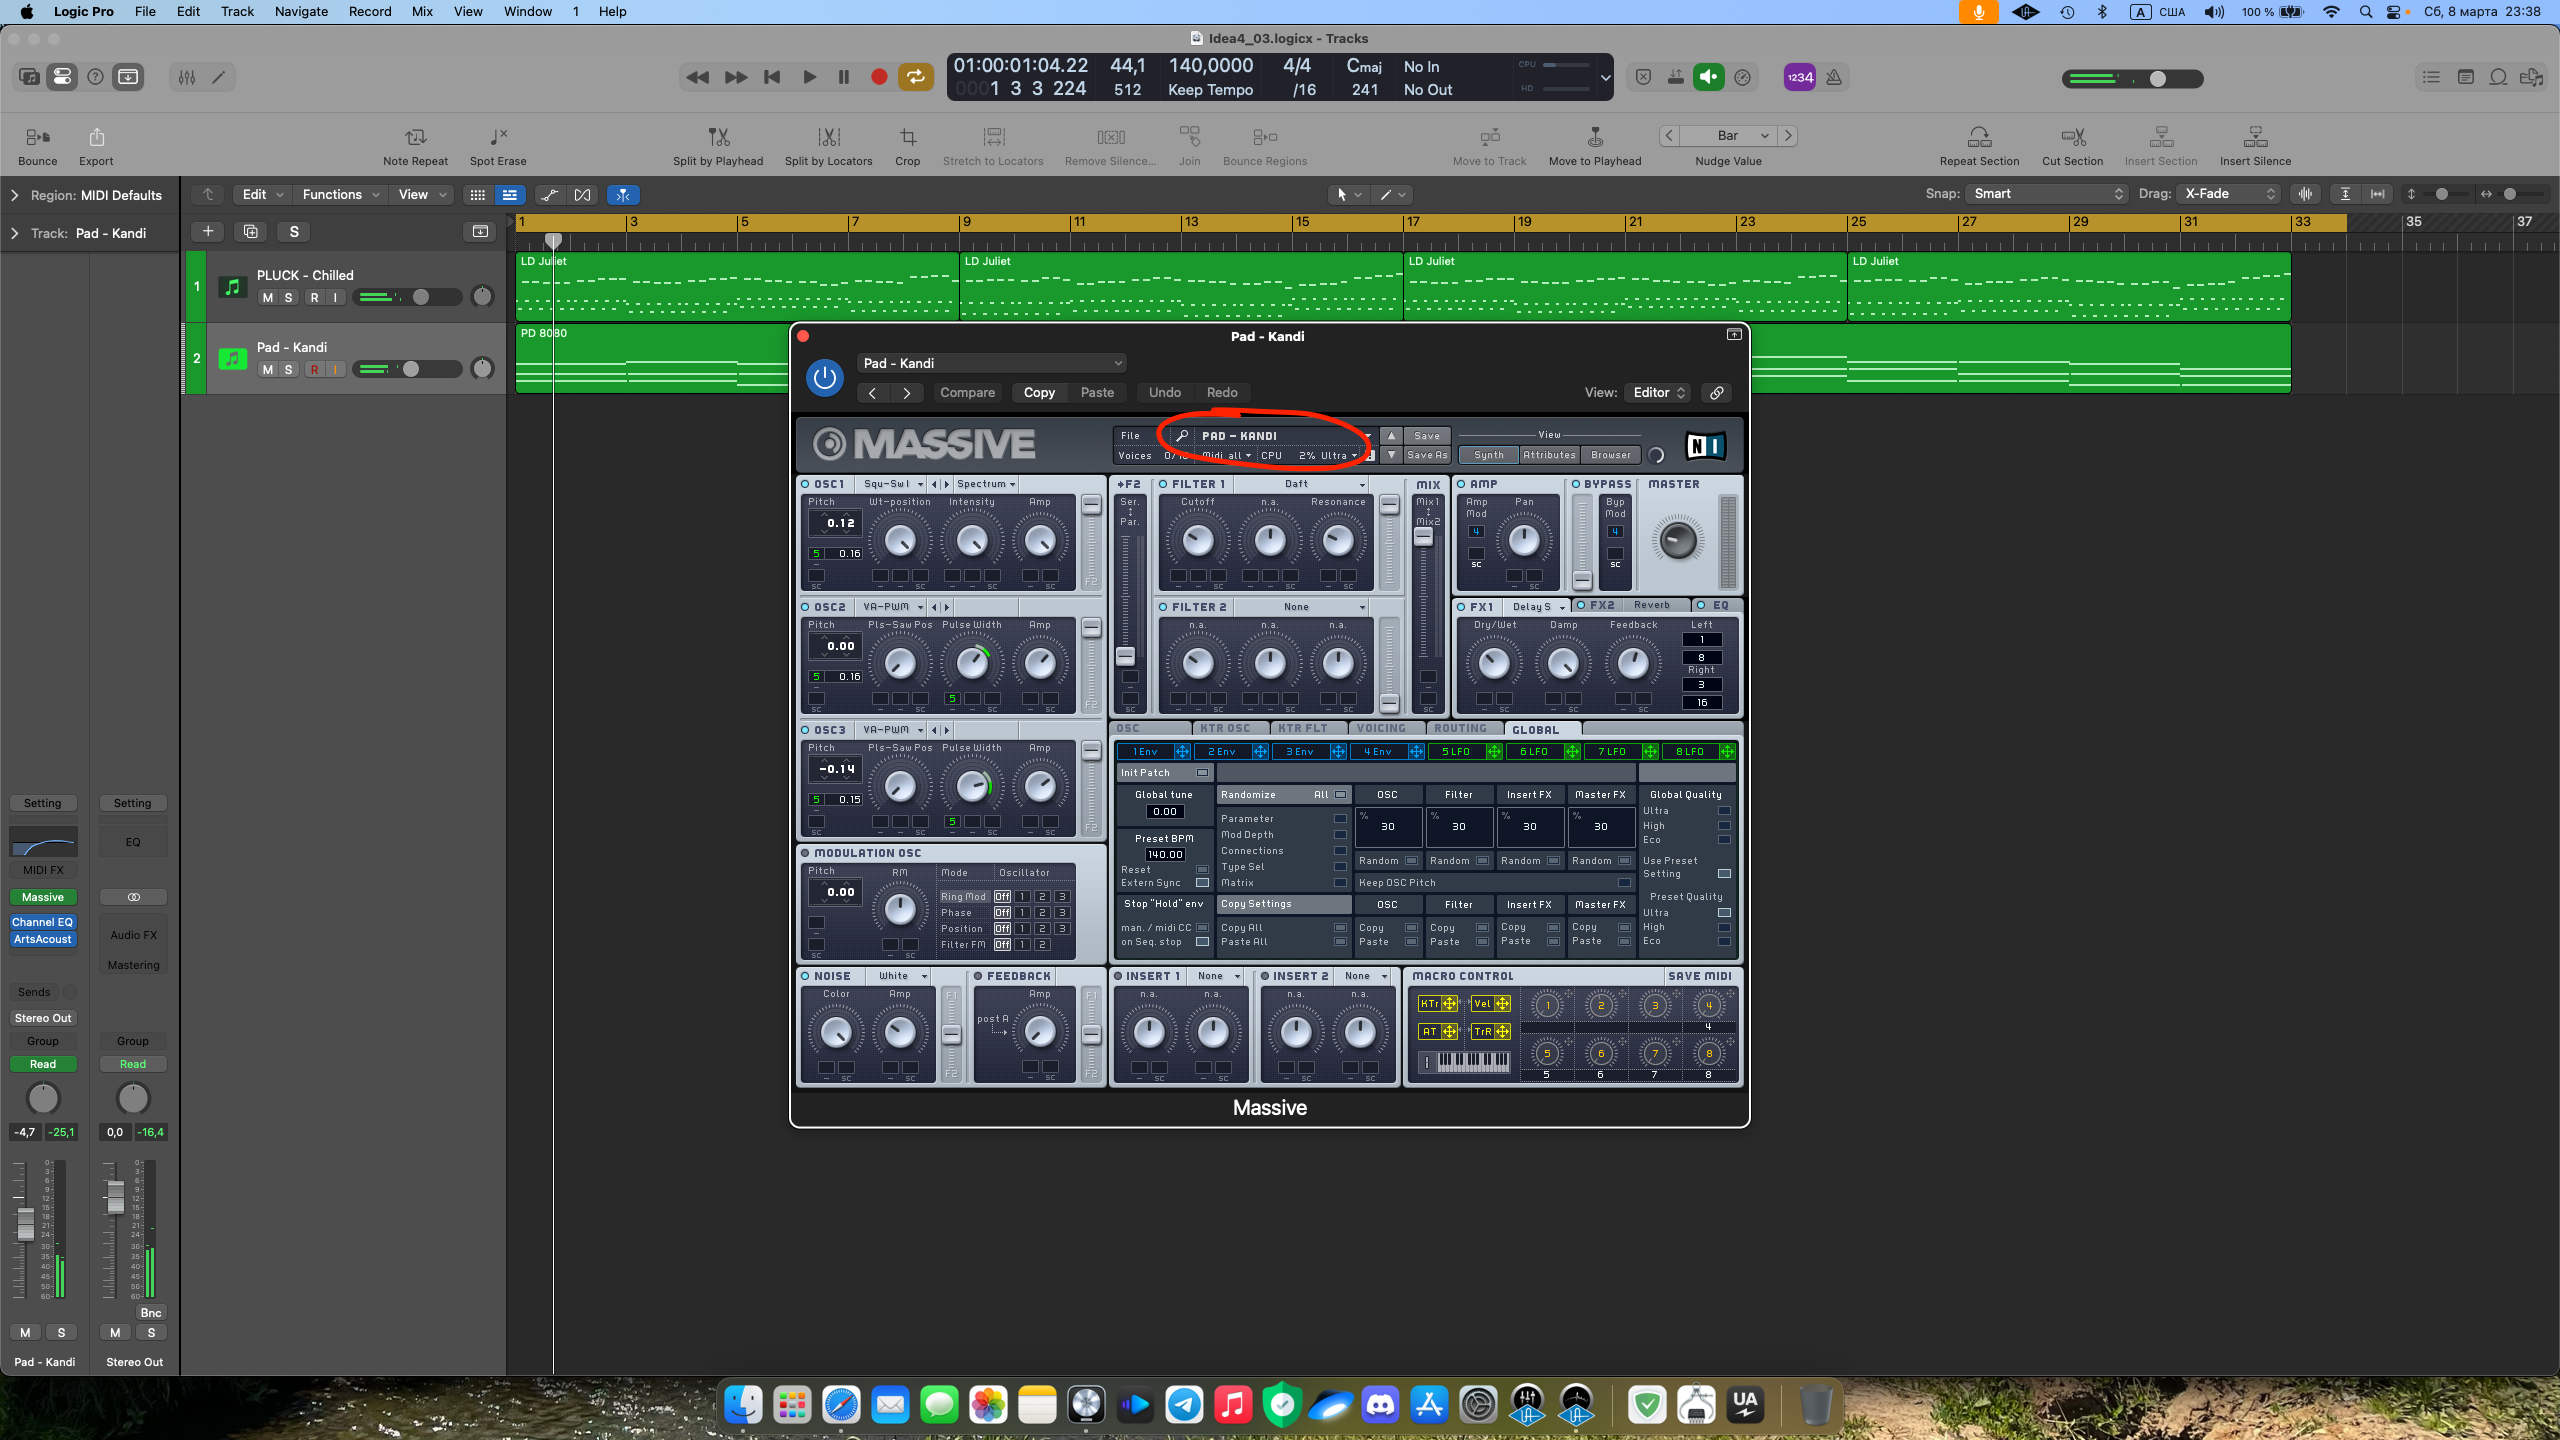The height and width of the screenshot is (1440, 2560).
Task: Click the Bounce toolbar icon
Action: point(38,137)
